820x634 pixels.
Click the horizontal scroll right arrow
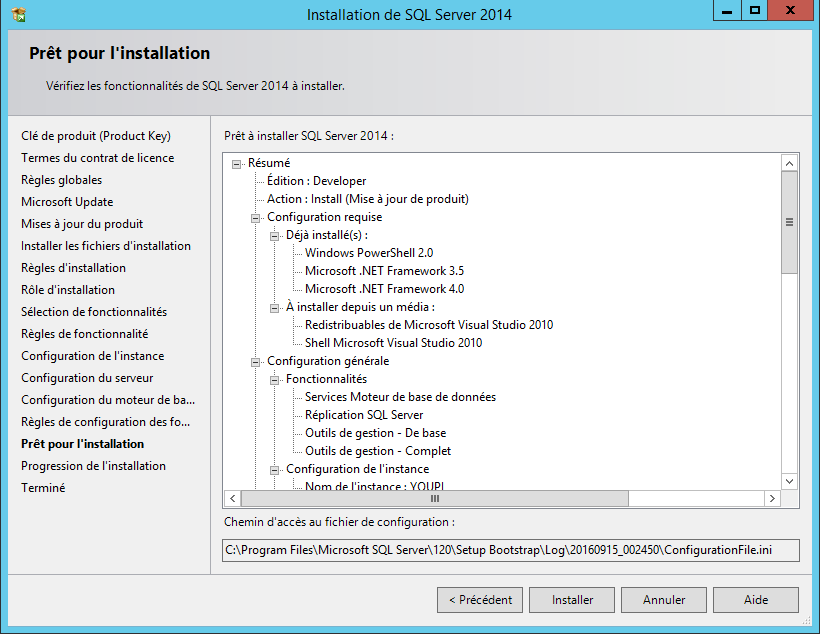(772, 499)
